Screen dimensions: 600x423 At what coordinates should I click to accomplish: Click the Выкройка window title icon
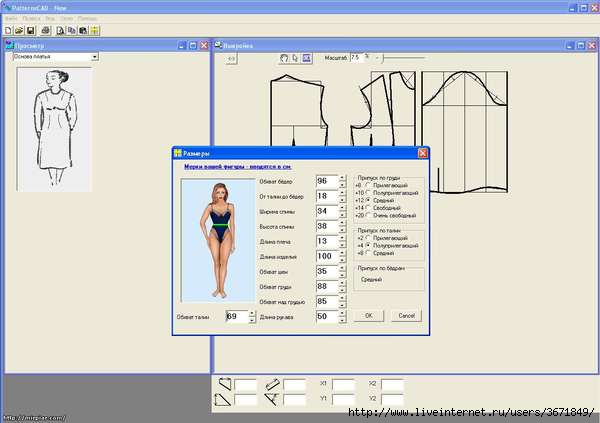tap(218, 46)
